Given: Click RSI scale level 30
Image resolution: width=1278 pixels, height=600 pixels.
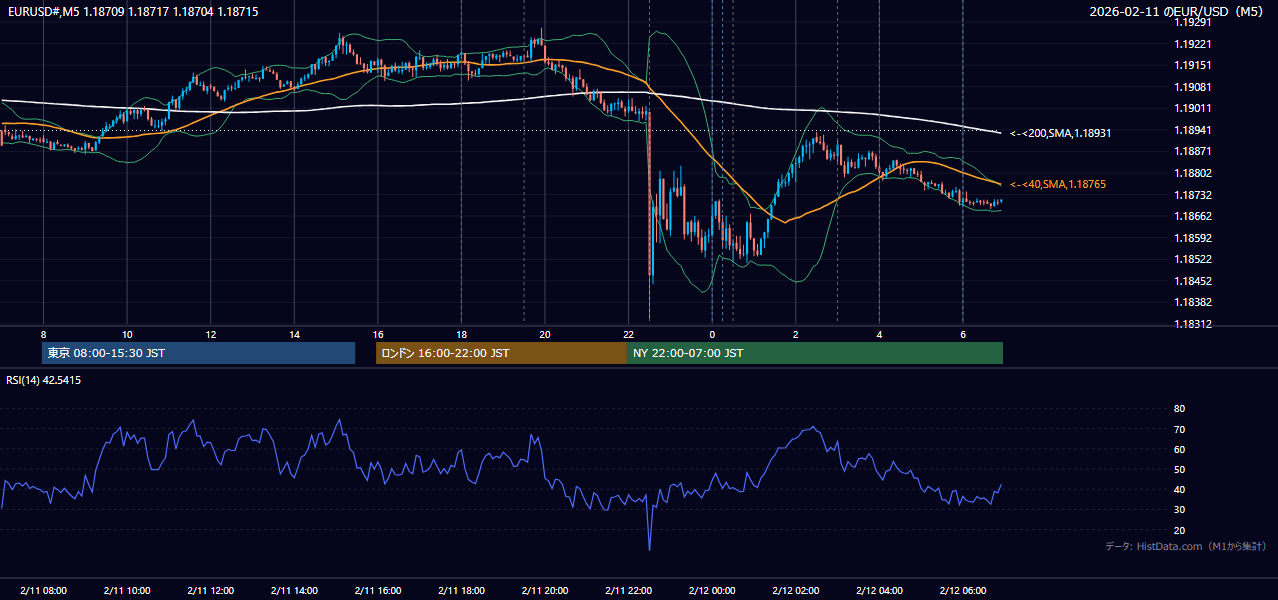Looking at the screenshot, I should pos(1179,509).
